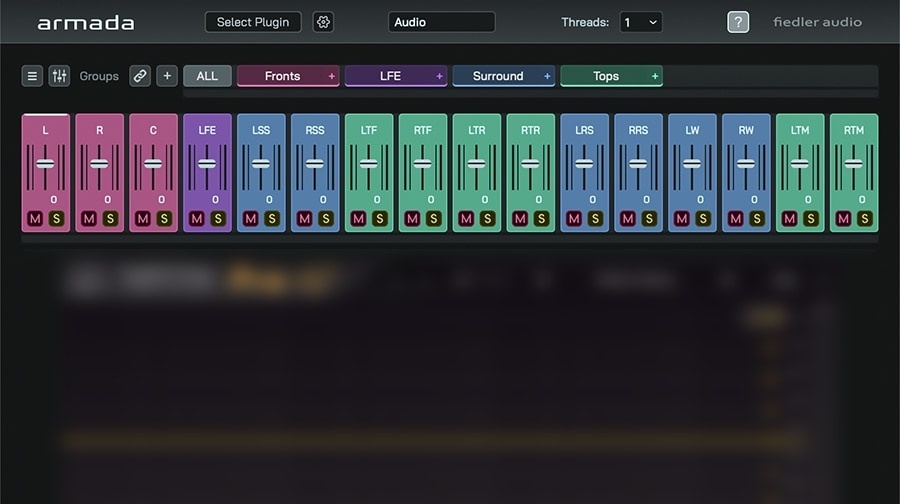Expand the LFE group with its plus
The image size is (900, 504).
439,76
